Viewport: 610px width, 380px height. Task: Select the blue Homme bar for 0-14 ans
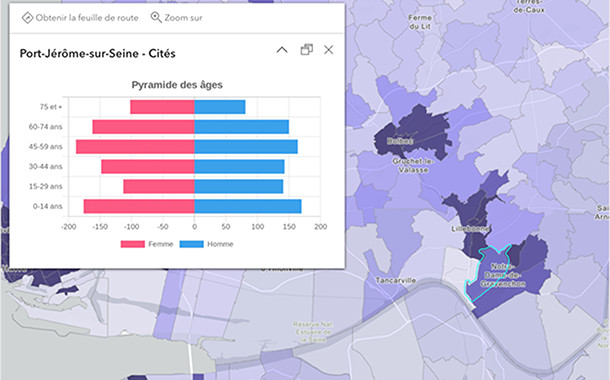(x=248, y=206)
